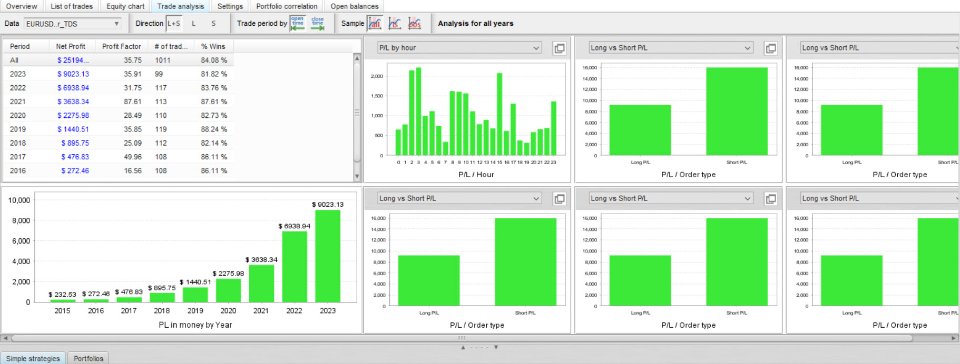Viewport: 960px width, 364px height.
Task: Click the 2023 bar in yearly P/L chart
Action: point(328,256)
